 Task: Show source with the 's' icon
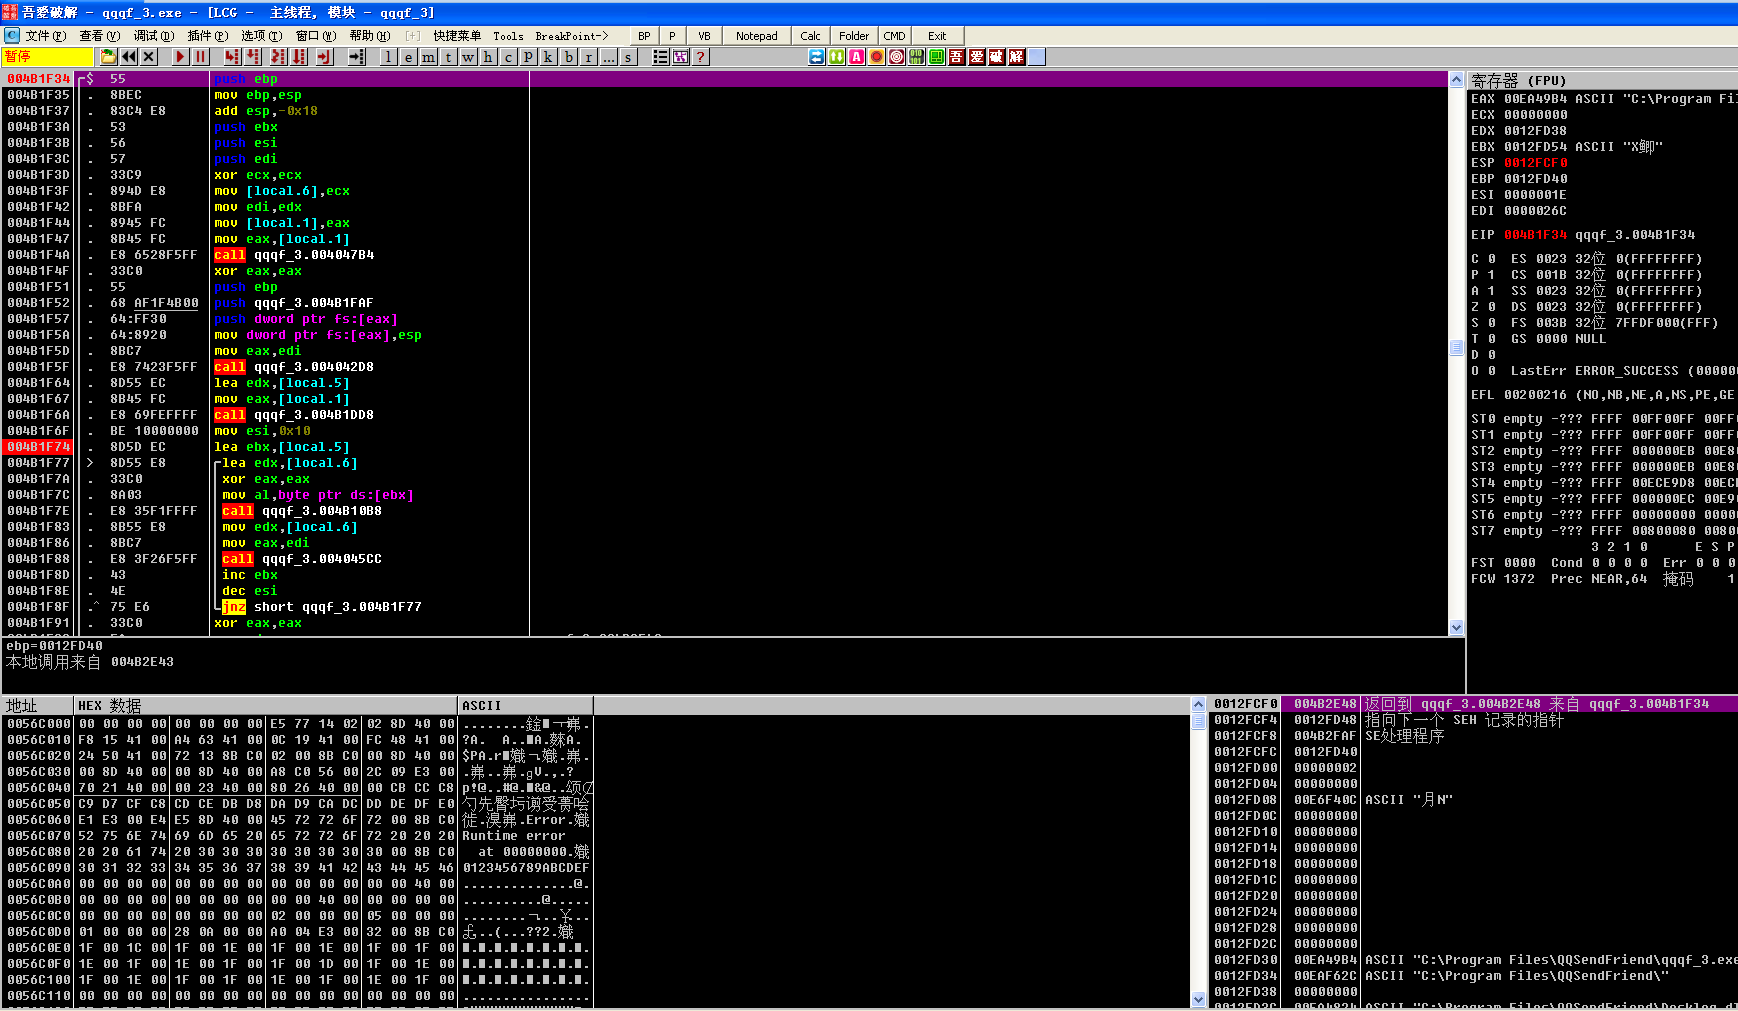tap(628, 57)
